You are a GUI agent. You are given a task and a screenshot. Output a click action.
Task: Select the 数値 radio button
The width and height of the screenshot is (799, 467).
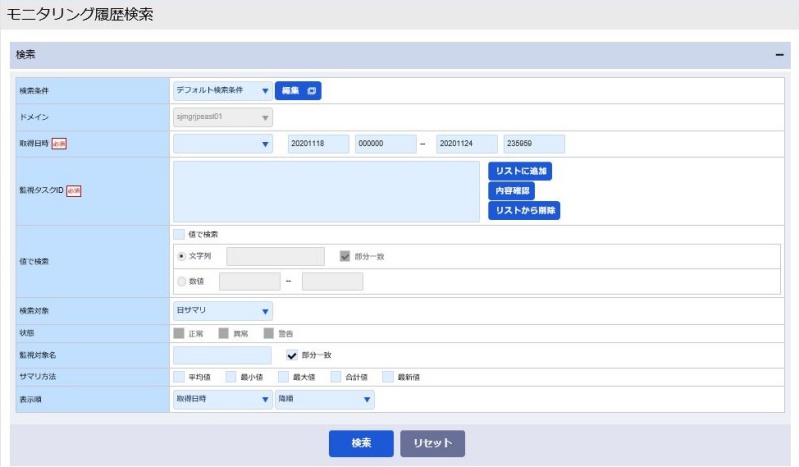click(x=181, y=281)
